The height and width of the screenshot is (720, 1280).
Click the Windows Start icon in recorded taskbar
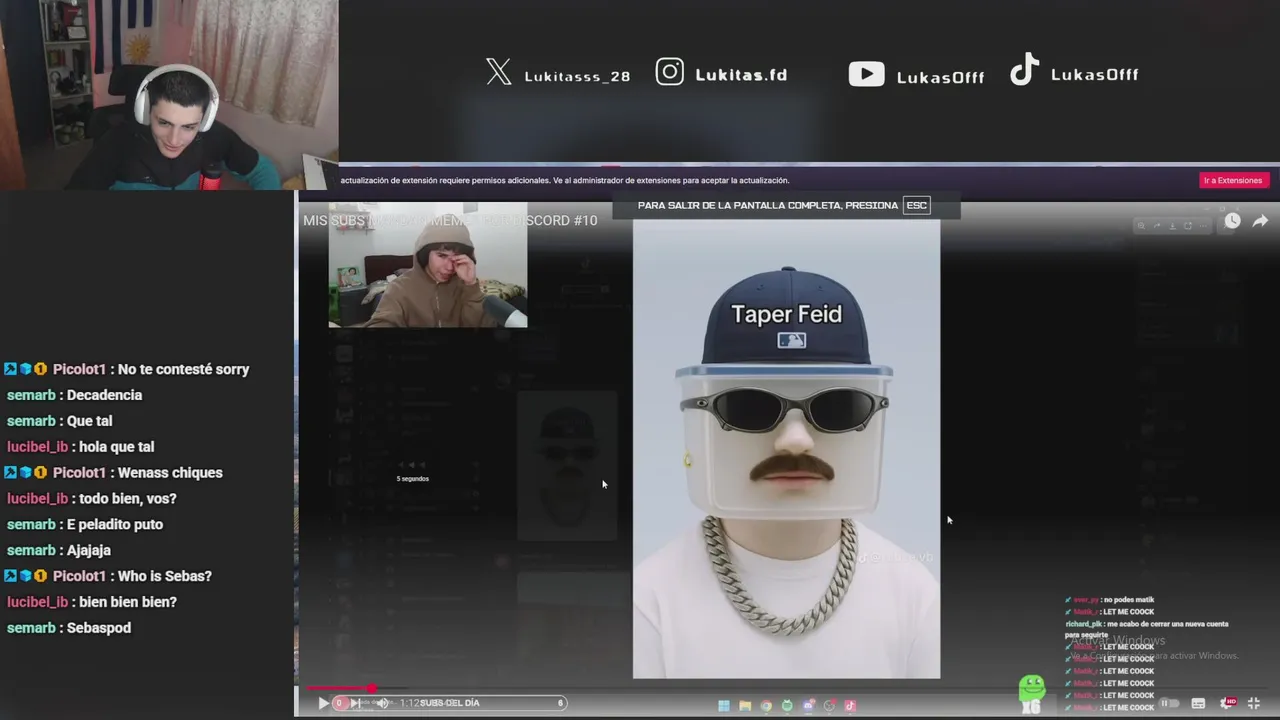pos(724,705)
